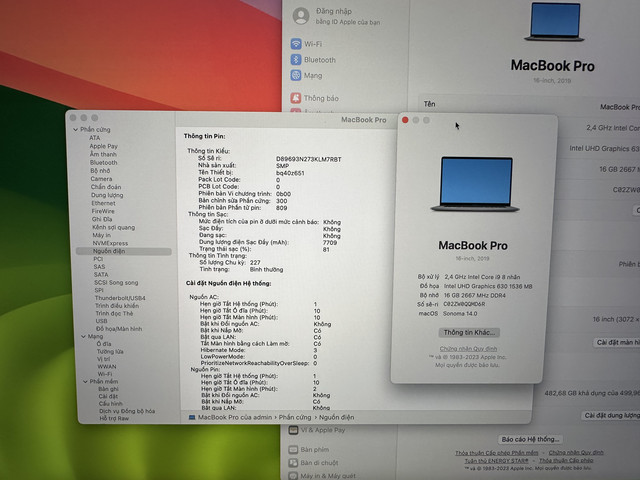Select Thunderbolt/USB4 in hardware list

tap(120, 298)
